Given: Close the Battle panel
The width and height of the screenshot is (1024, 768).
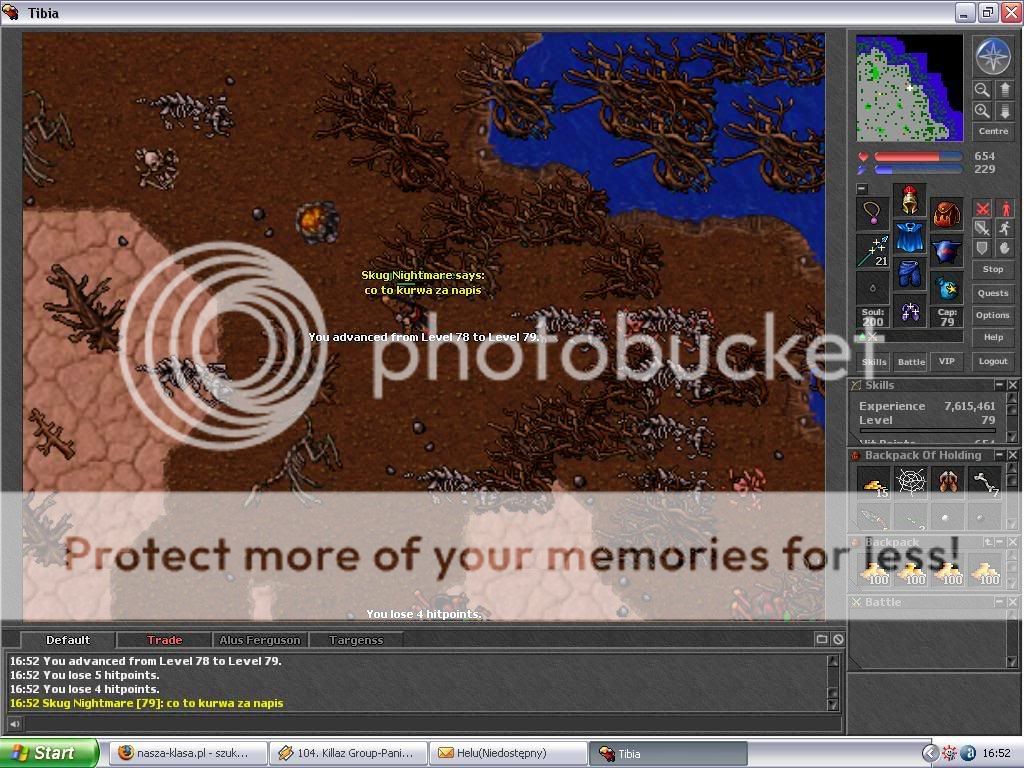Looking at the screenshot, I should tap(1012, 601).
